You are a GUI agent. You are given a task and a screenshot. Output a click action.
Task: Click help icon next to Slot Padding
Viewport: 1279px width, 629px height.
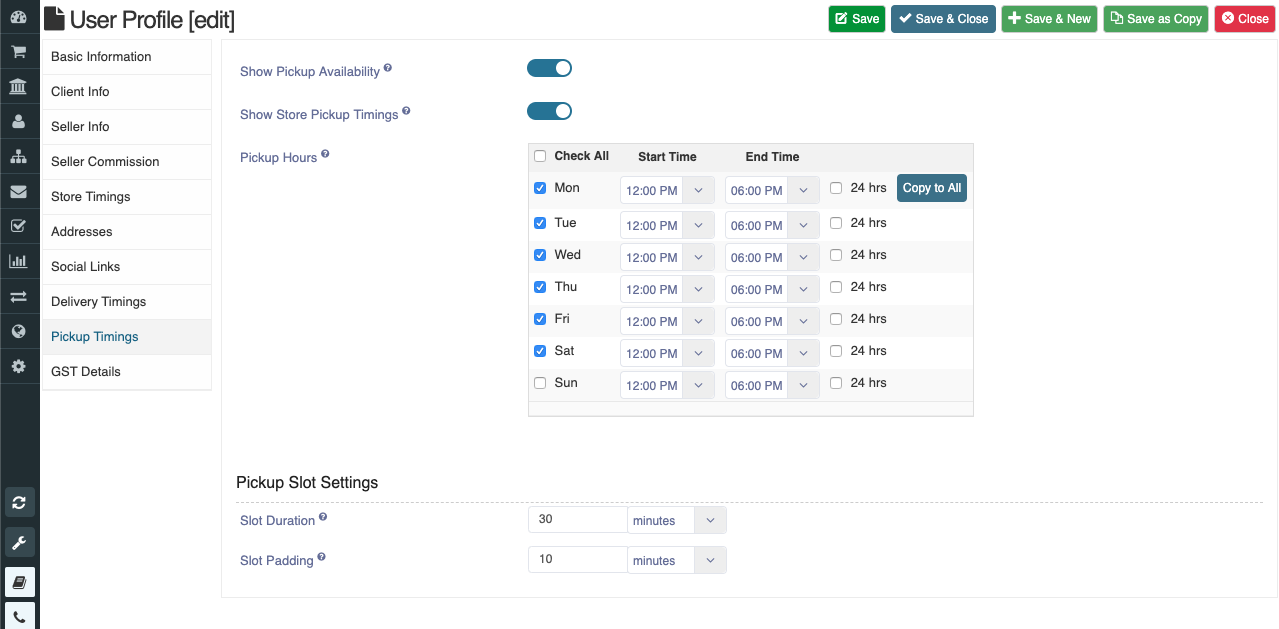coord(322,558)
